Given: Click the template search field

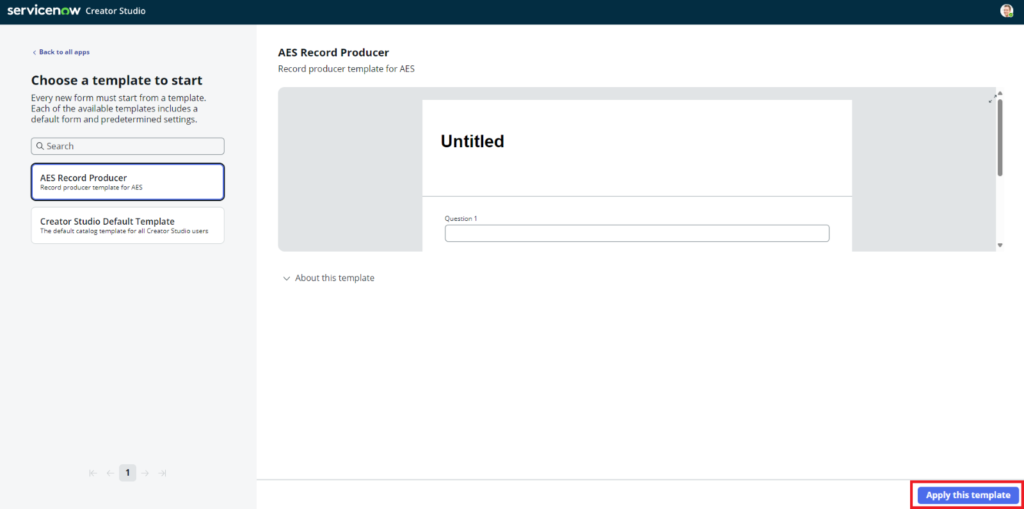Looking at the screenshot, I should (x=128, y=146).
